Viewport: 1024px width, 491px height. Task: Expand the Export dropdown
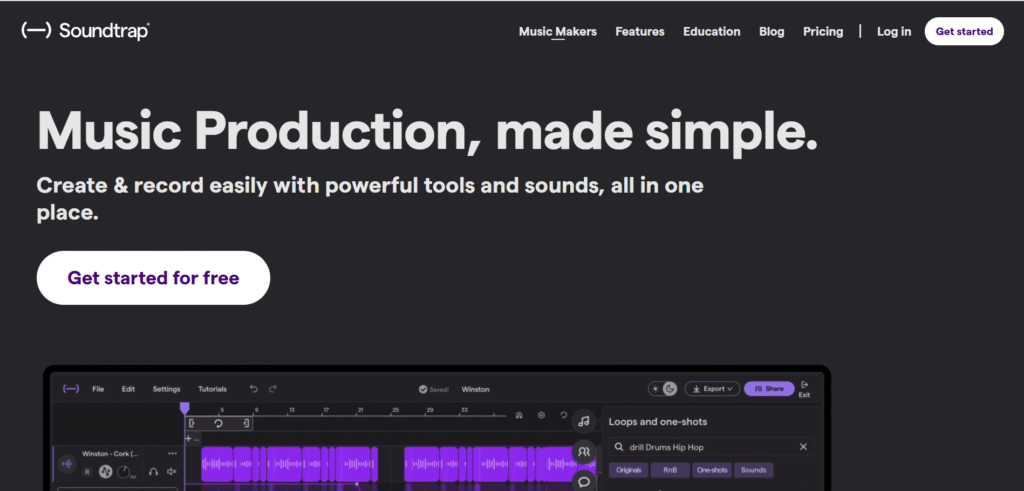click(x=714, y=388)
